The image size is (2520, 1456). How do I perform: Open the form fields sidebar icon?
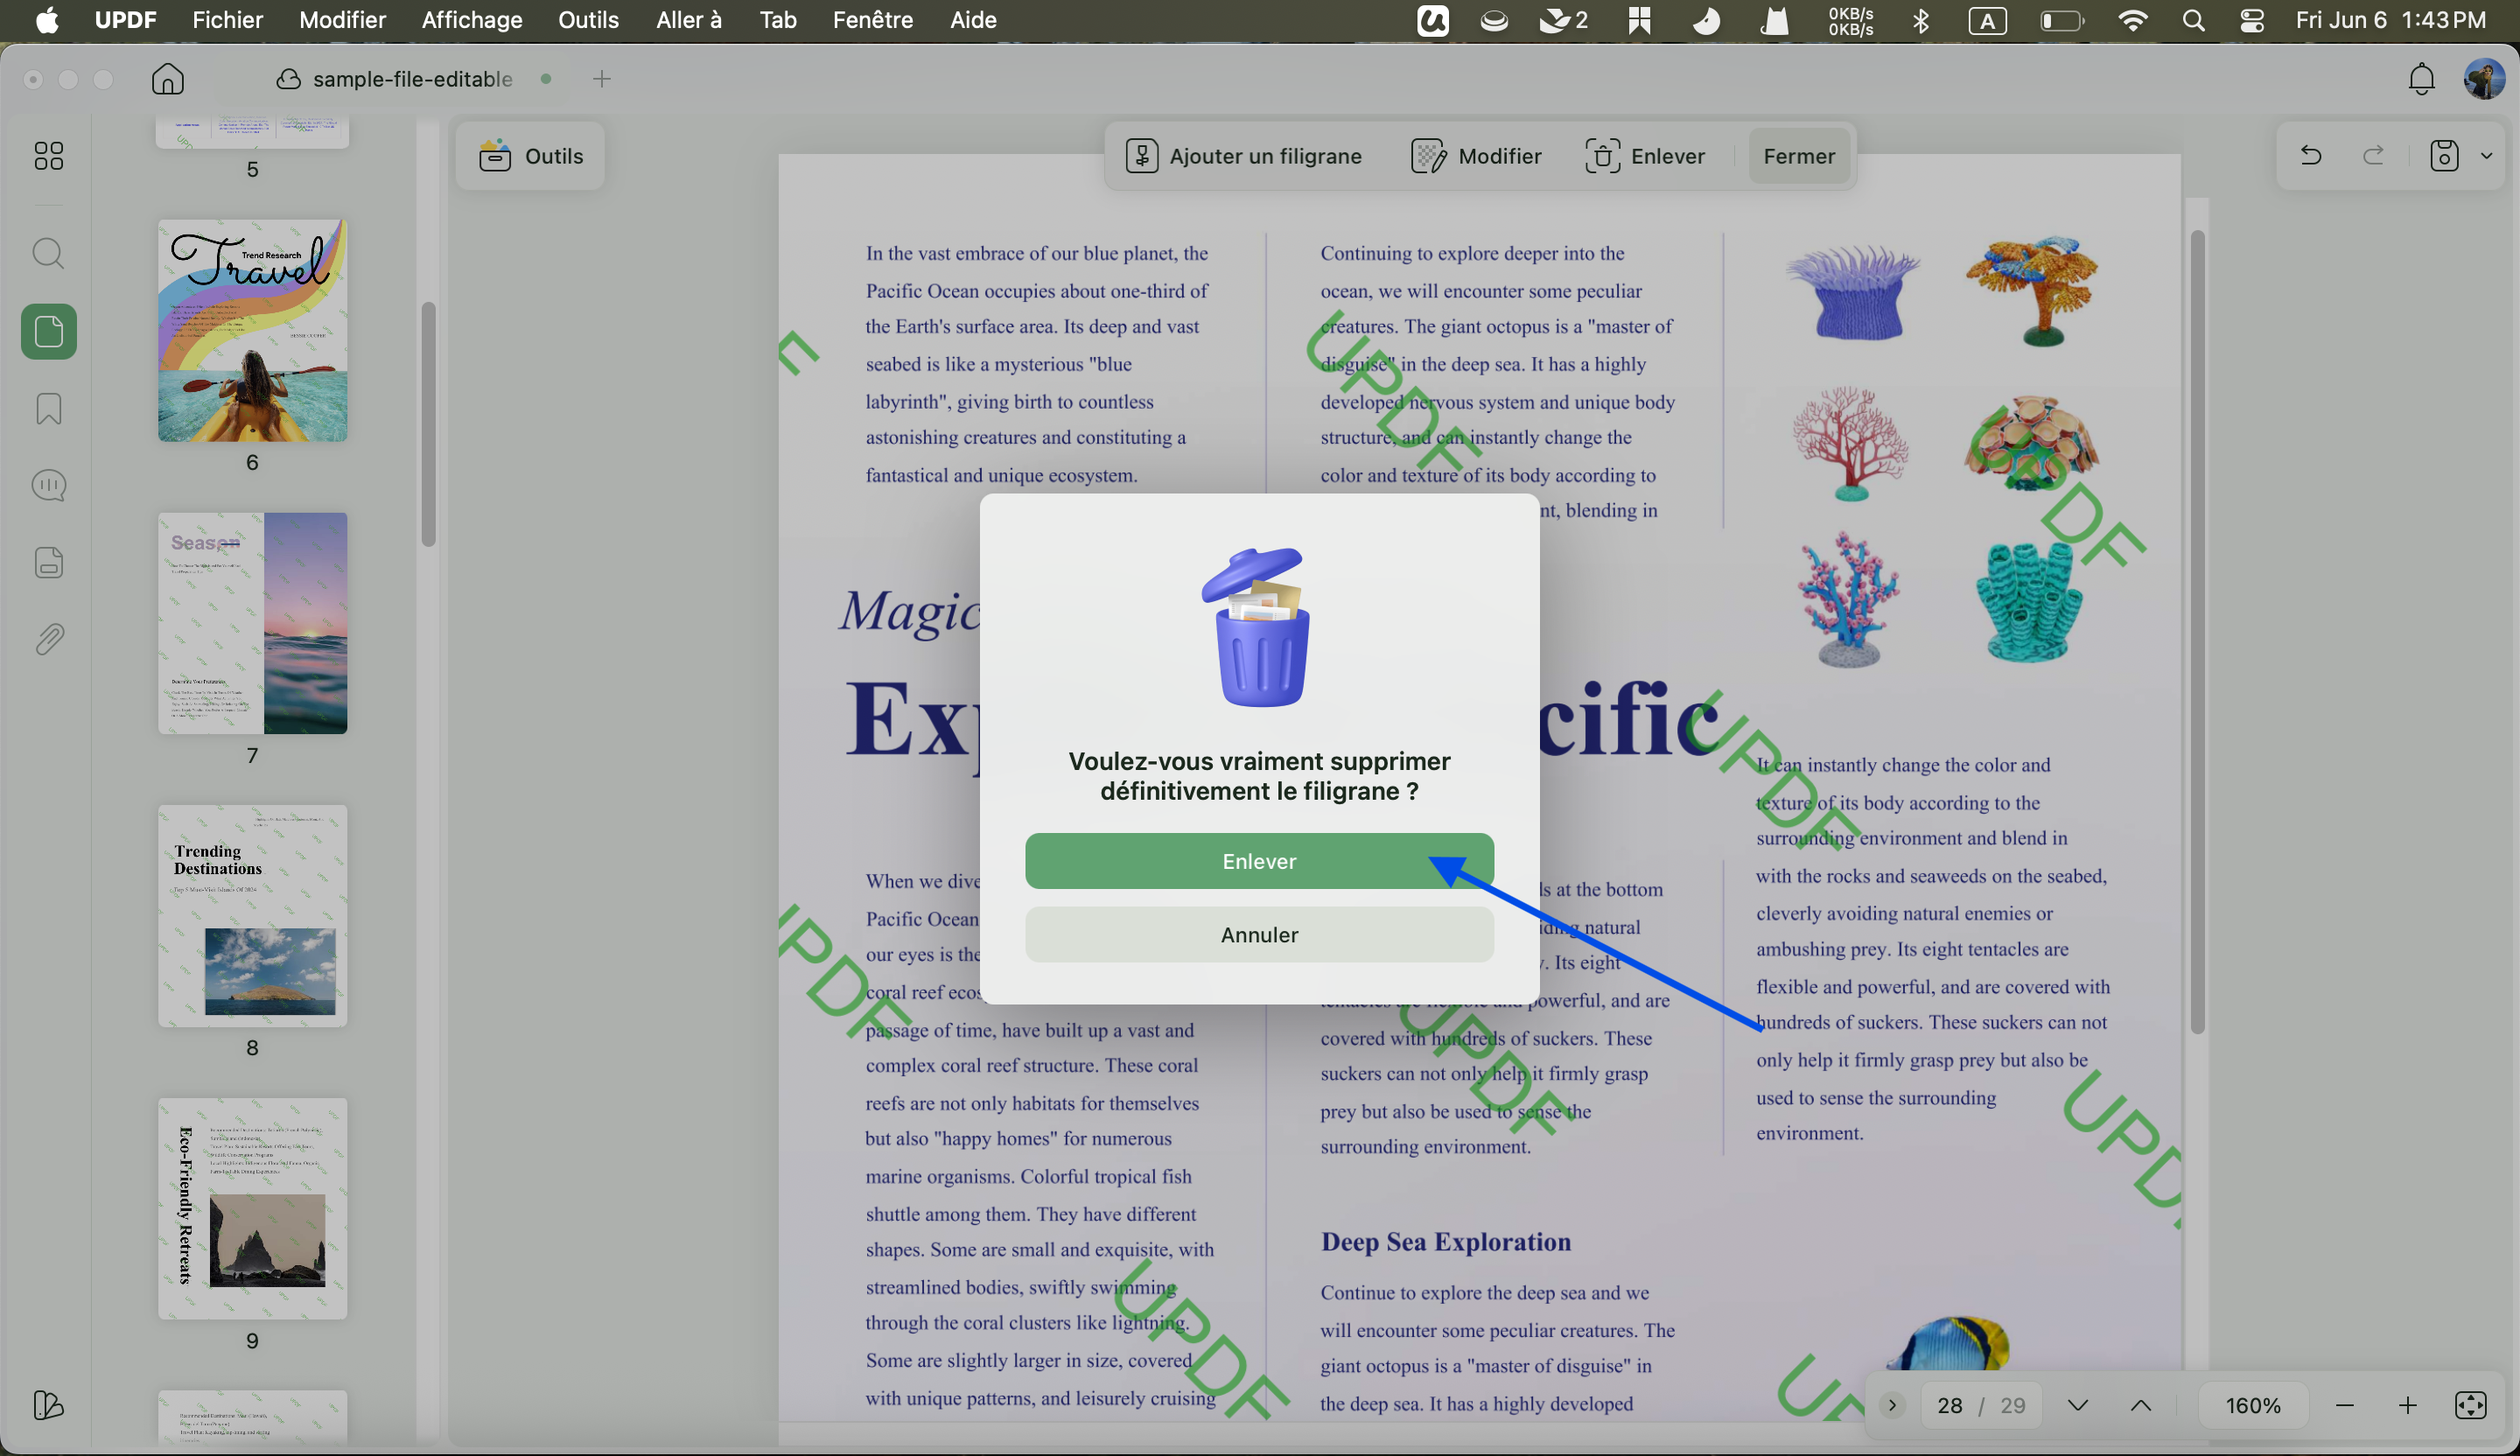point(49,563)
